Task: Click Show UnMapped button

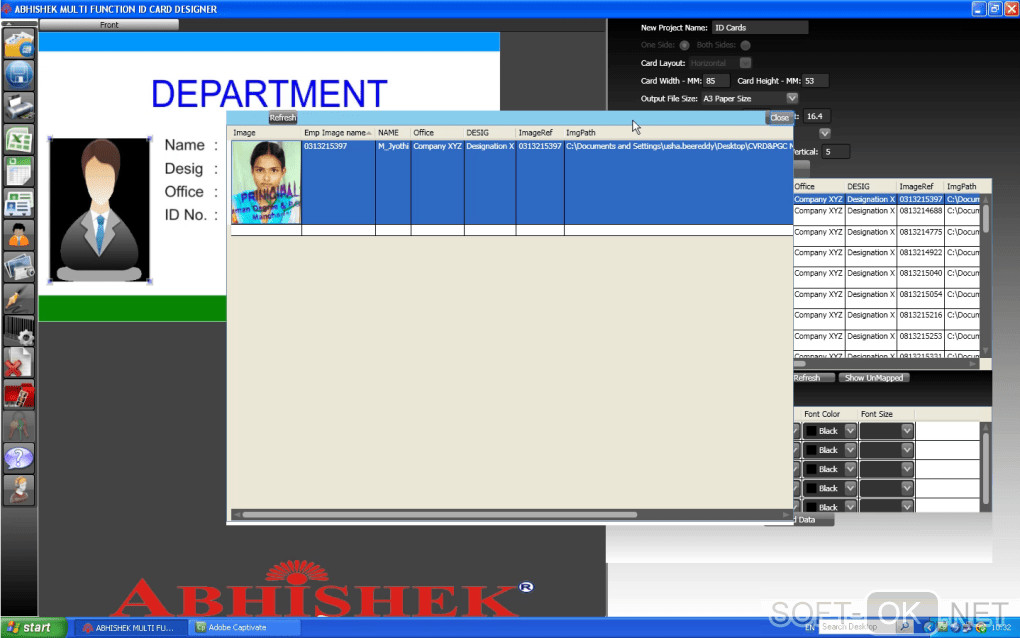Action: tap(874, 378)
